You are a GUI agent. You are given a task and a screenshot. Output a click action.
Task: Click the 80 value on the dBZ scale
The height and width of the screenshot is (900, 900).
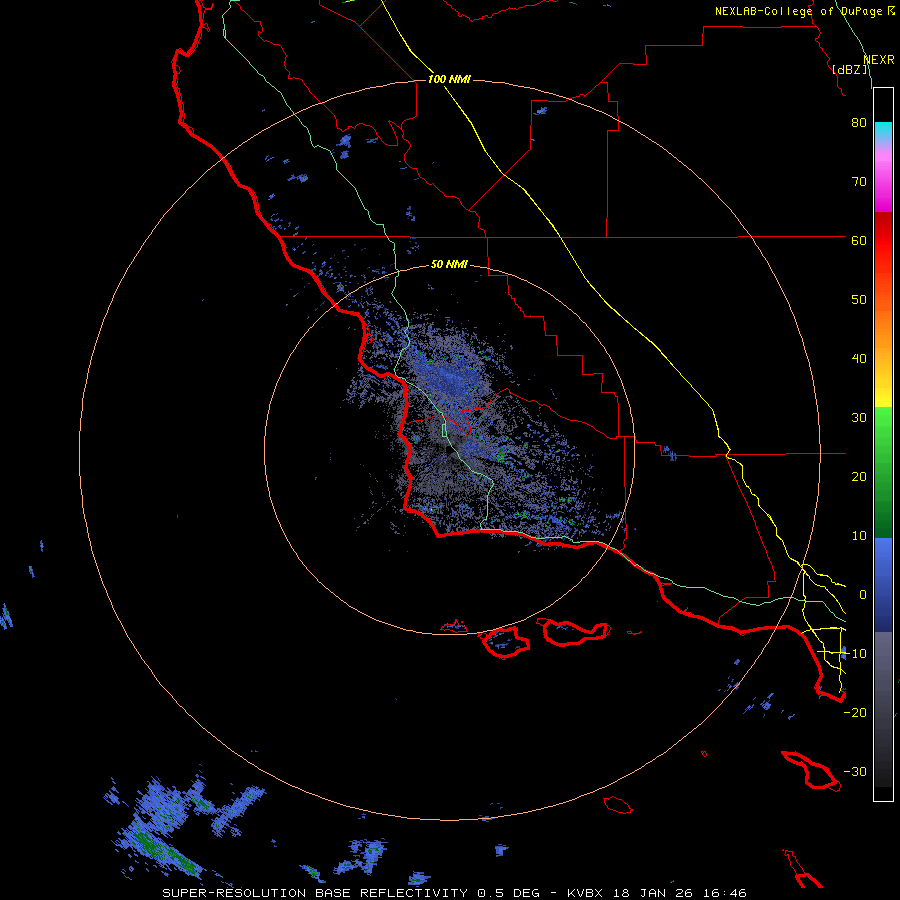coord(859,122)
